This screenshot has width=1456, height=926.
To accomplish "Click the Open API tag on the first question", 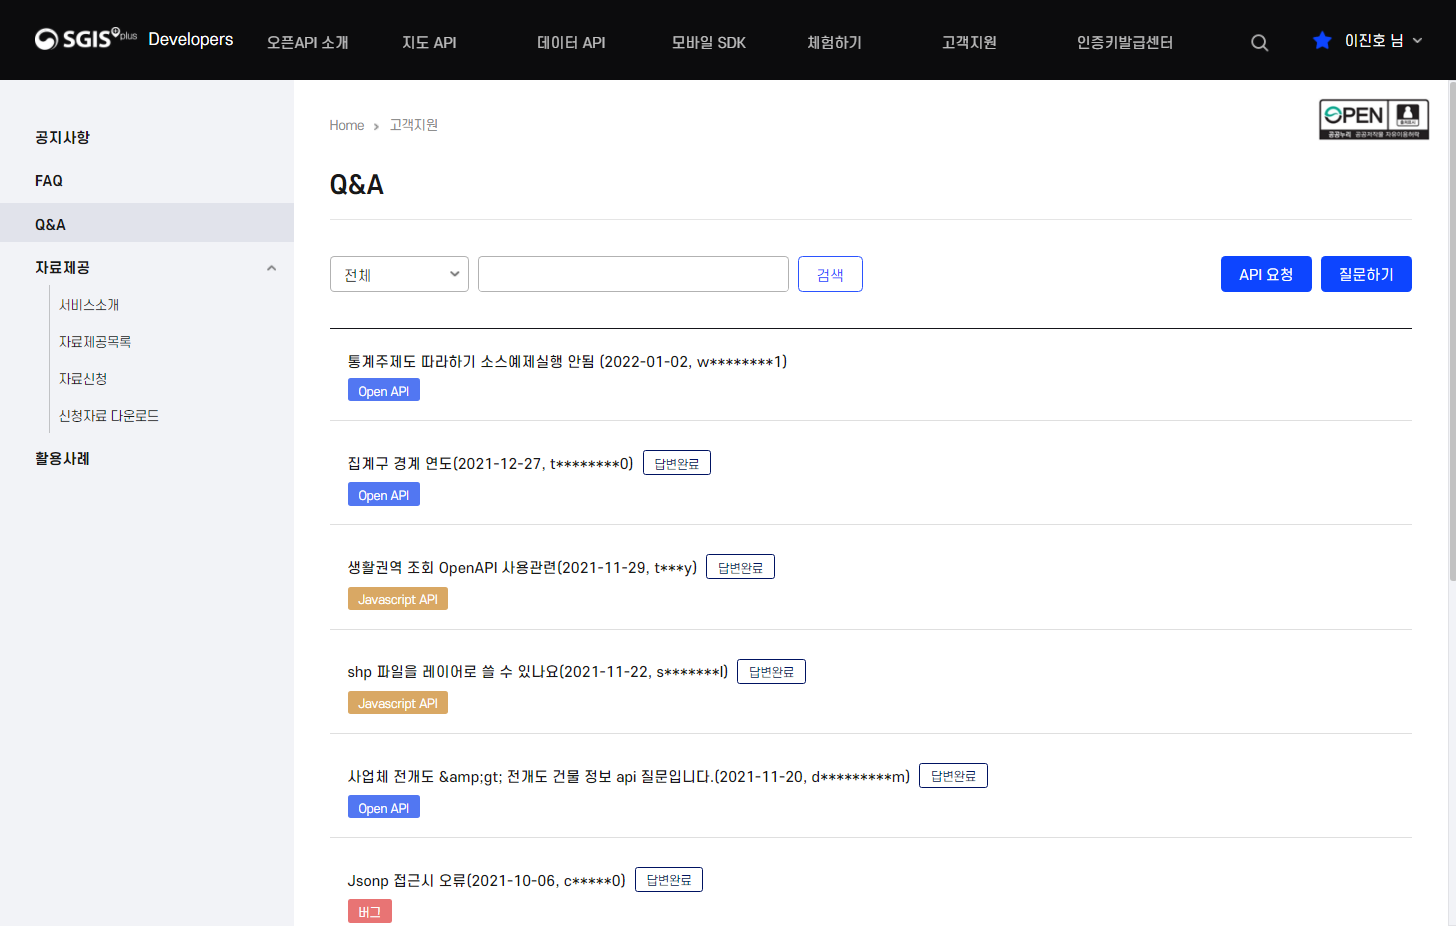I will (x=383, y=389).
